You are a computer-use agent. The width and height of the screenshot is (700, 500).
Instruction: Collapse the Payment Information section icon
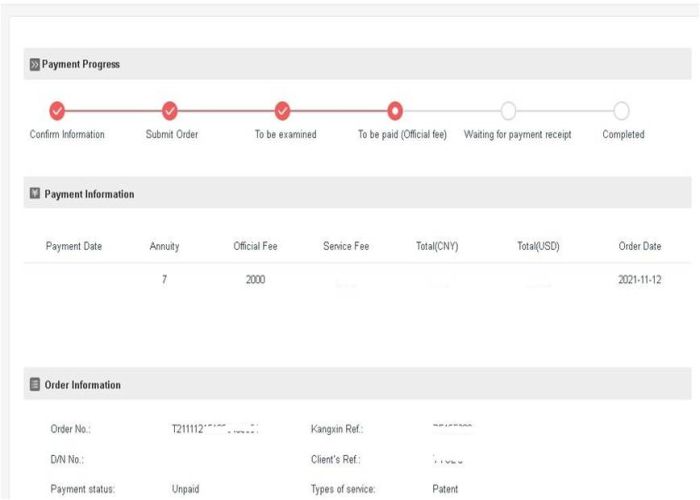click(x=35, y=194)
